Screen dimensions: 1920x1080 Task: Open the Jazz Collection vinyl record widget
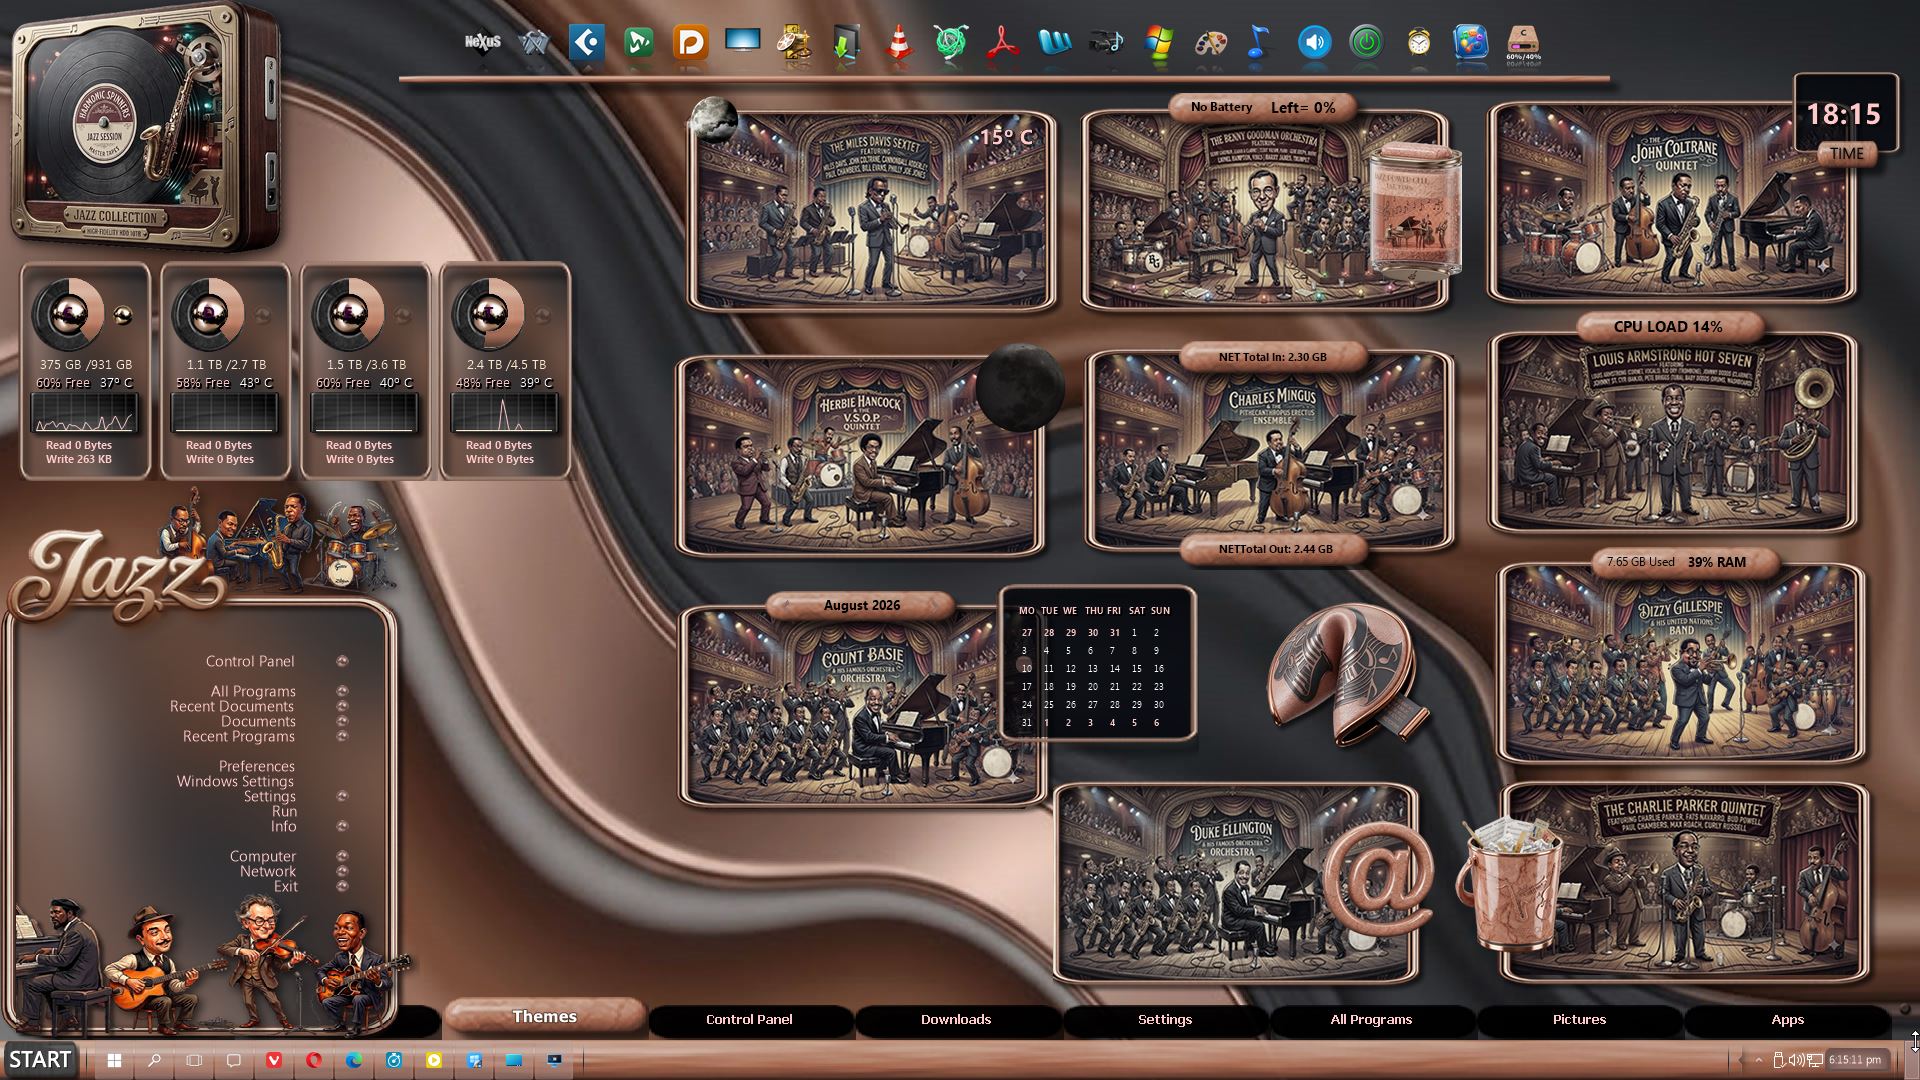[x=145, y=128]
